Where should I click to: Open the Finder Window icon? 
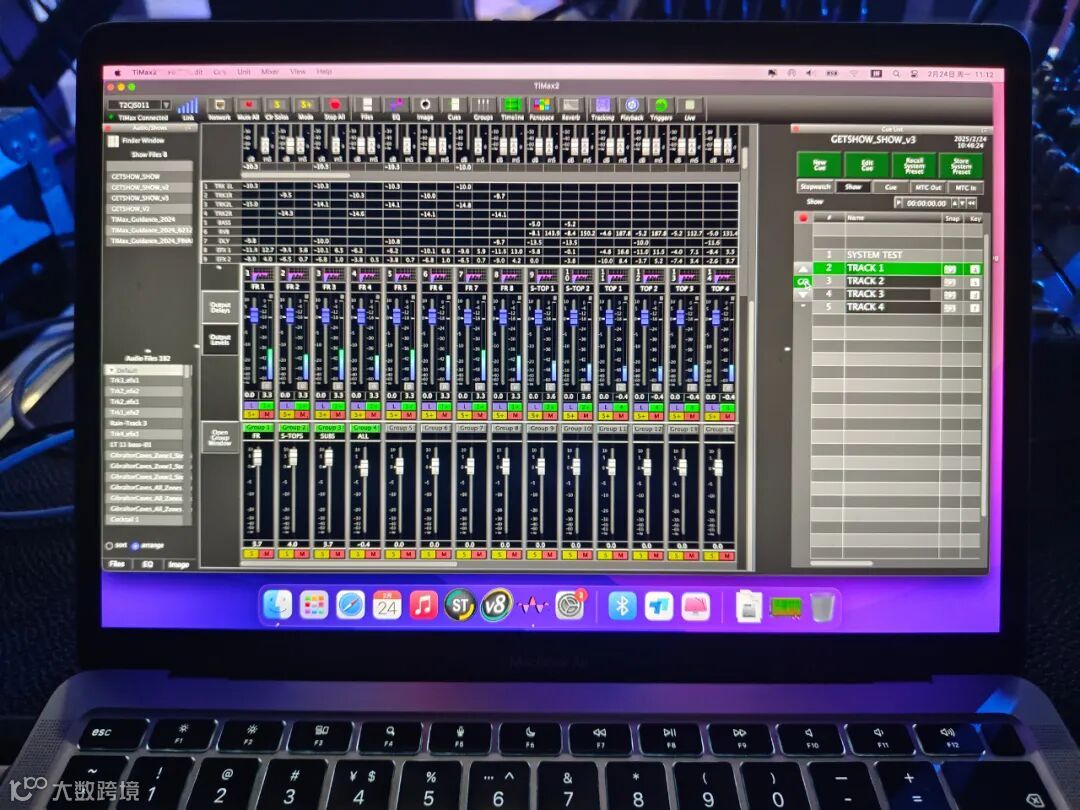(113, 141)
